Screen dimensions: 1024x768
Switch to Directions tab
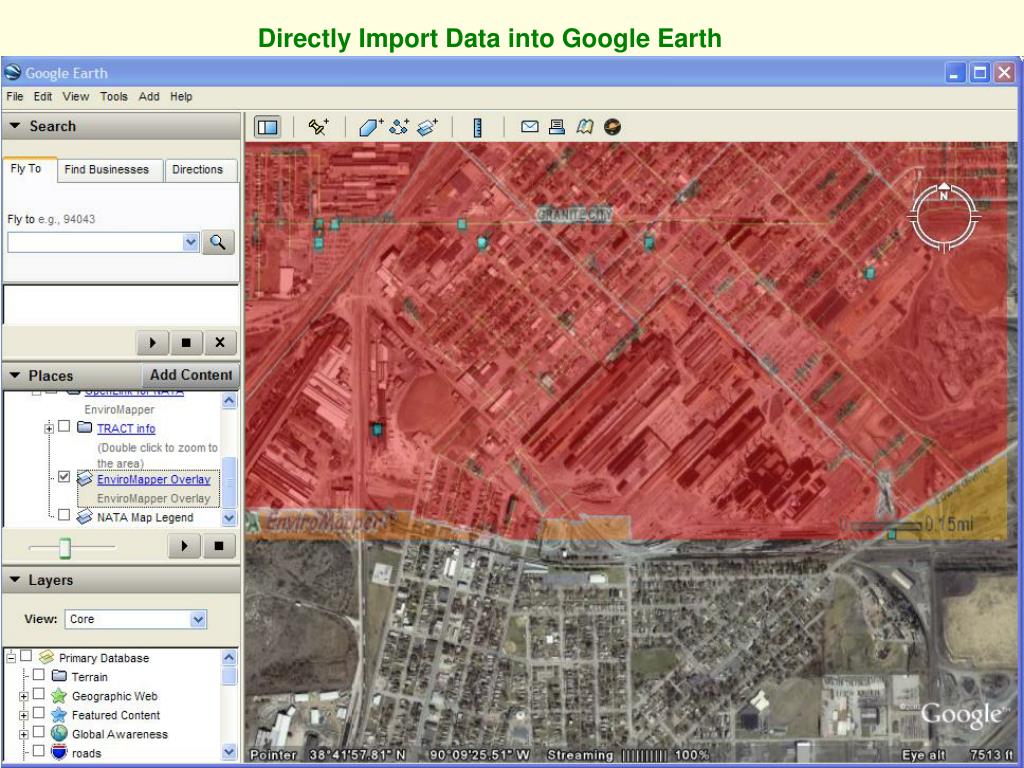tap(200, 170)
